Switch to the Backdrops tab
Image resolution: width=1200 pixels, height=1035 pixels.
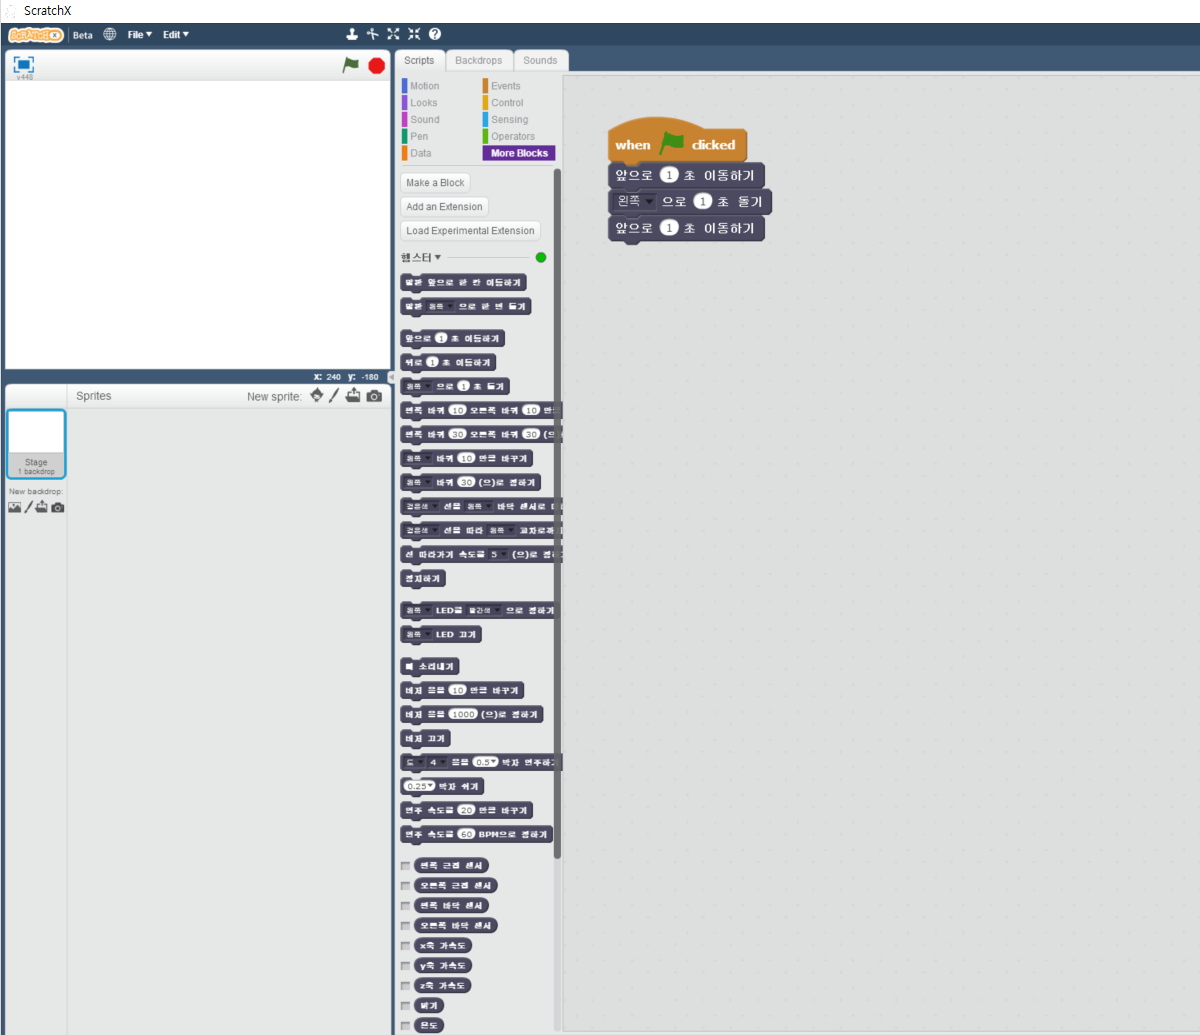[479, 60]
